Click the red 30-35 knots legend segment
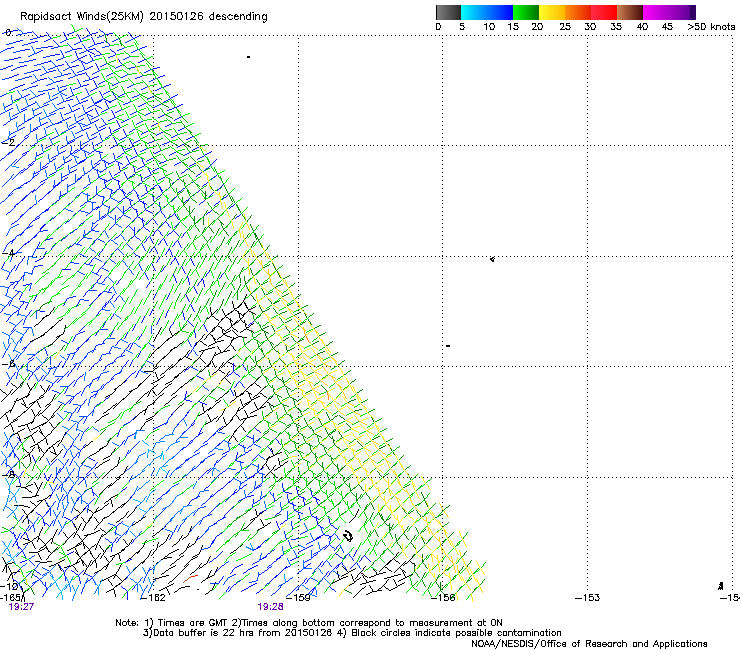Image resolution: width=740 pixels, height=650 pixels. coord(604,12)
